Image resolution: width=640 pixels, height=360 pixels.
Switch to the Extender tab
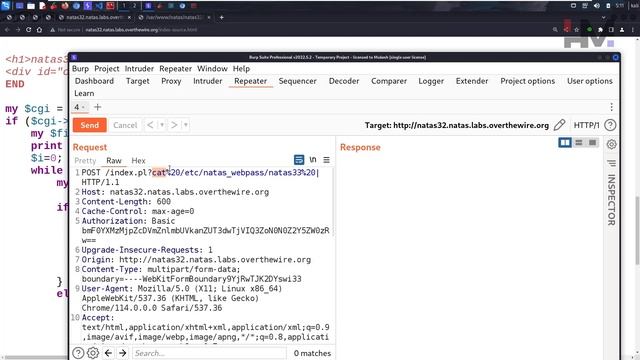(472, 81)
